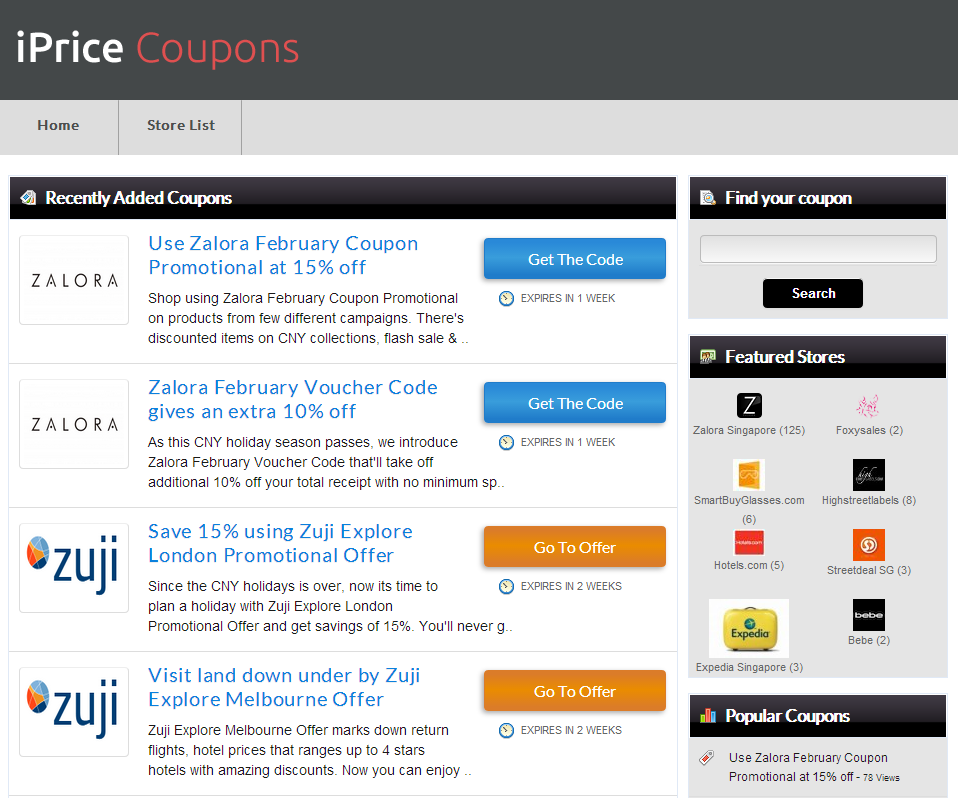Click EXPIRES IN 2 WEEKS under Zuji London offer
Viewport: 958px width, 798px height.
(571, 587)
